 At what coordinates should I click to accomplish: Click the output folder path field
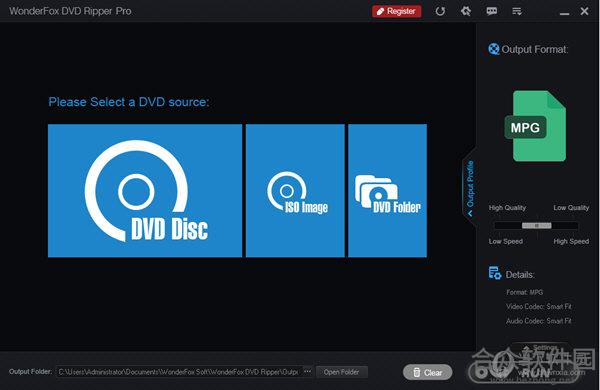[x=179, y=372]
